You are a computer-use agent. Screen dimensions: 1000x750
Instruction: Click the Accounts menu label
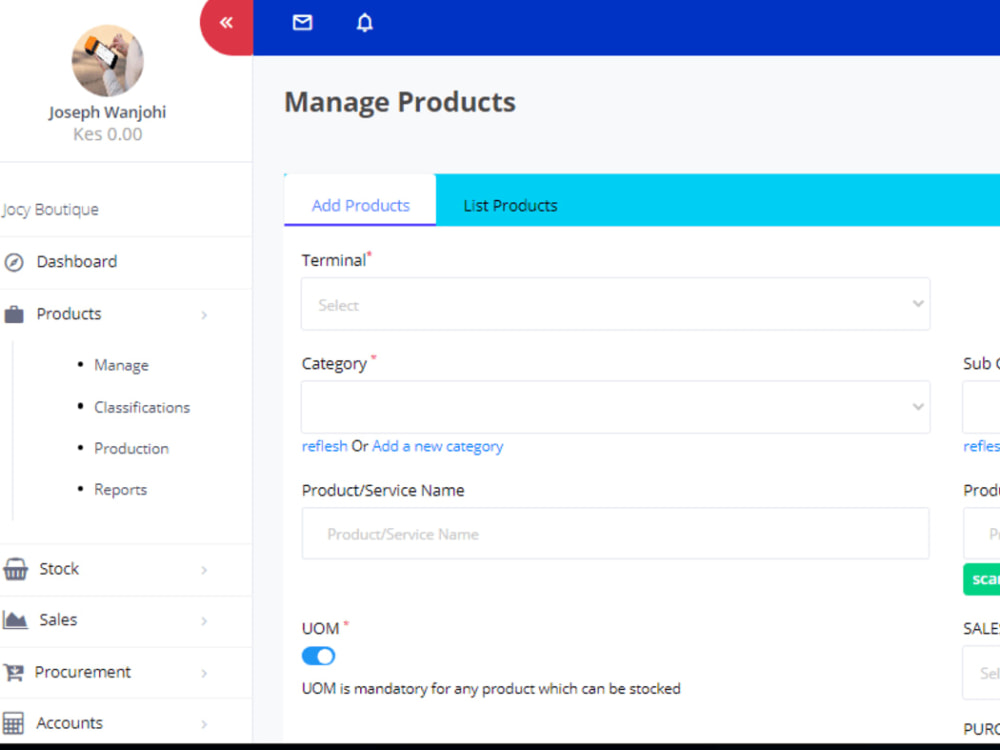point(69,723)
